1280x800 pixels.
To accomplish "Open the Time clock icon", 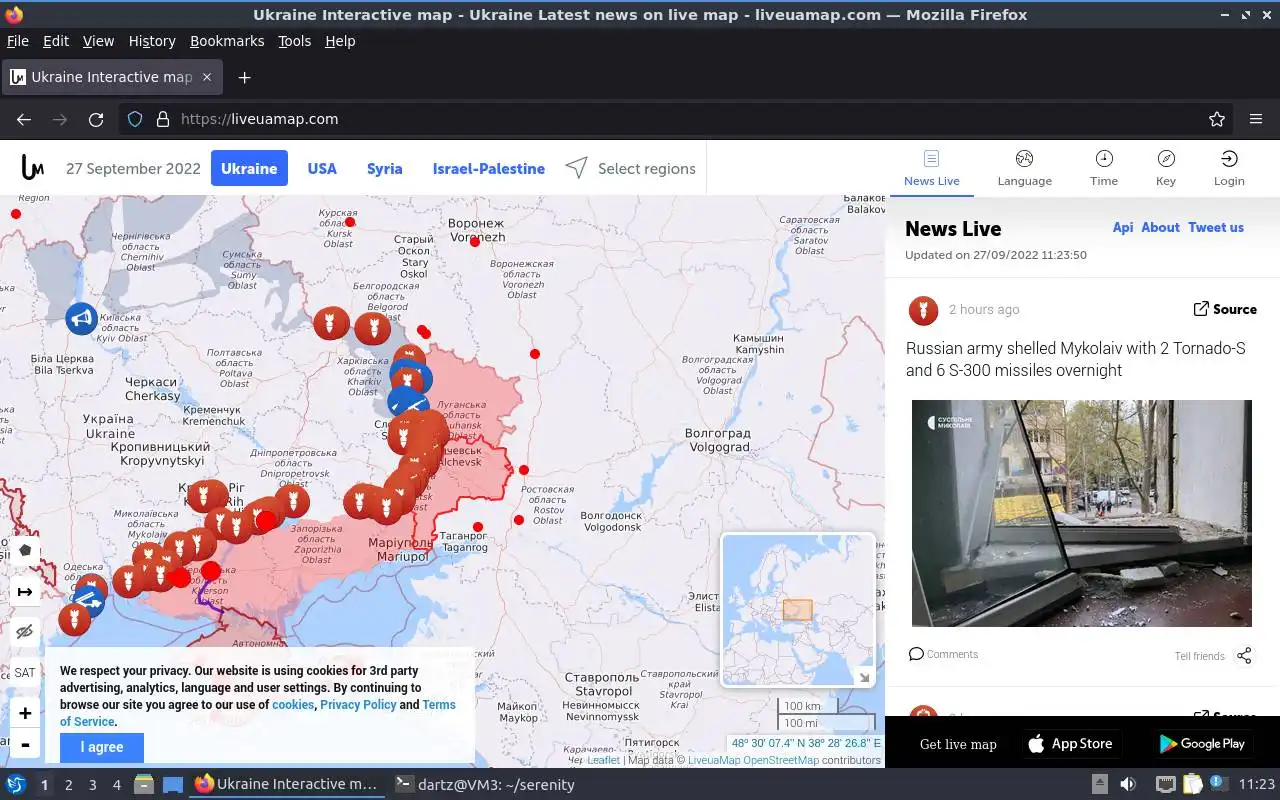I will coord(1104,159).
